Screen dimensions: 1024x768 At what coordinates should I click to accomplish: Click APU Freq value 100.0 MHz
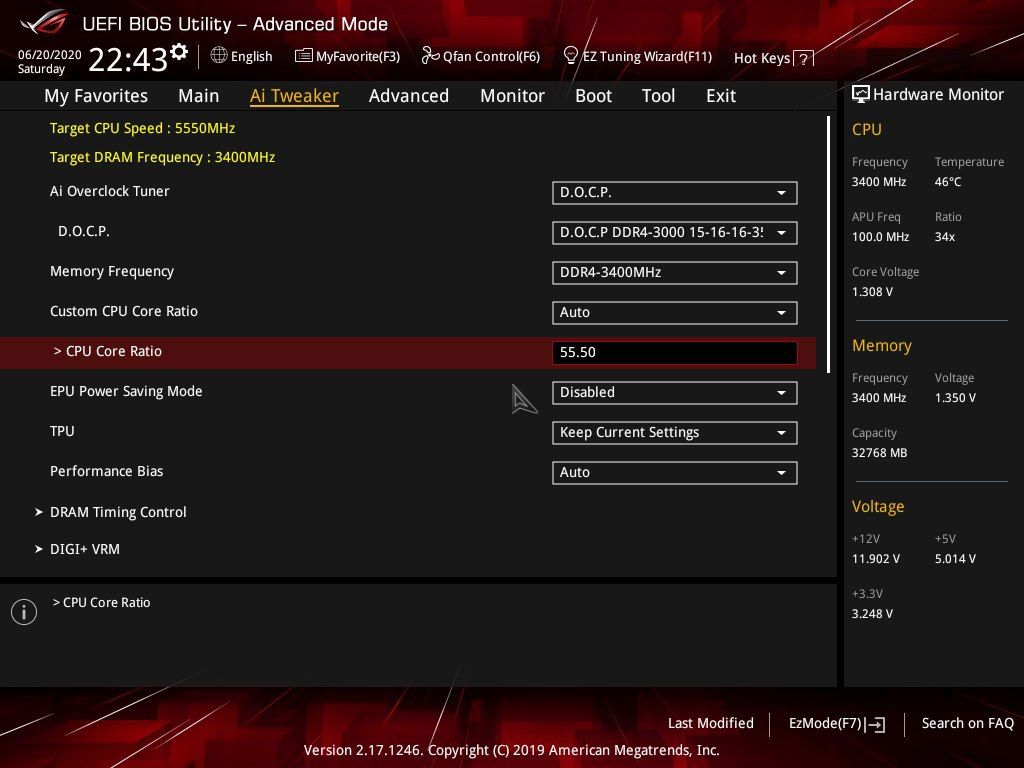coord(880,237)
